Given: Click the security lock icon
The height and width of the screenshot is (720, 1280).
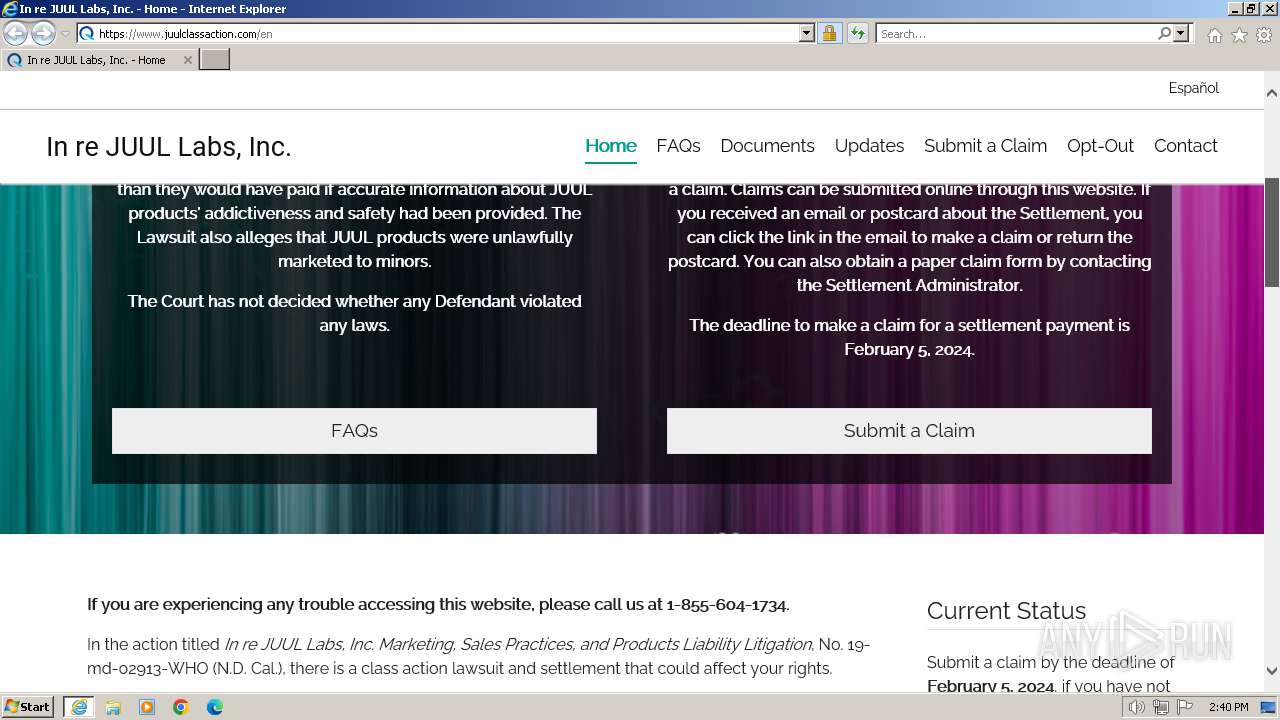Looking at the screenshot, I should [830, 33].
